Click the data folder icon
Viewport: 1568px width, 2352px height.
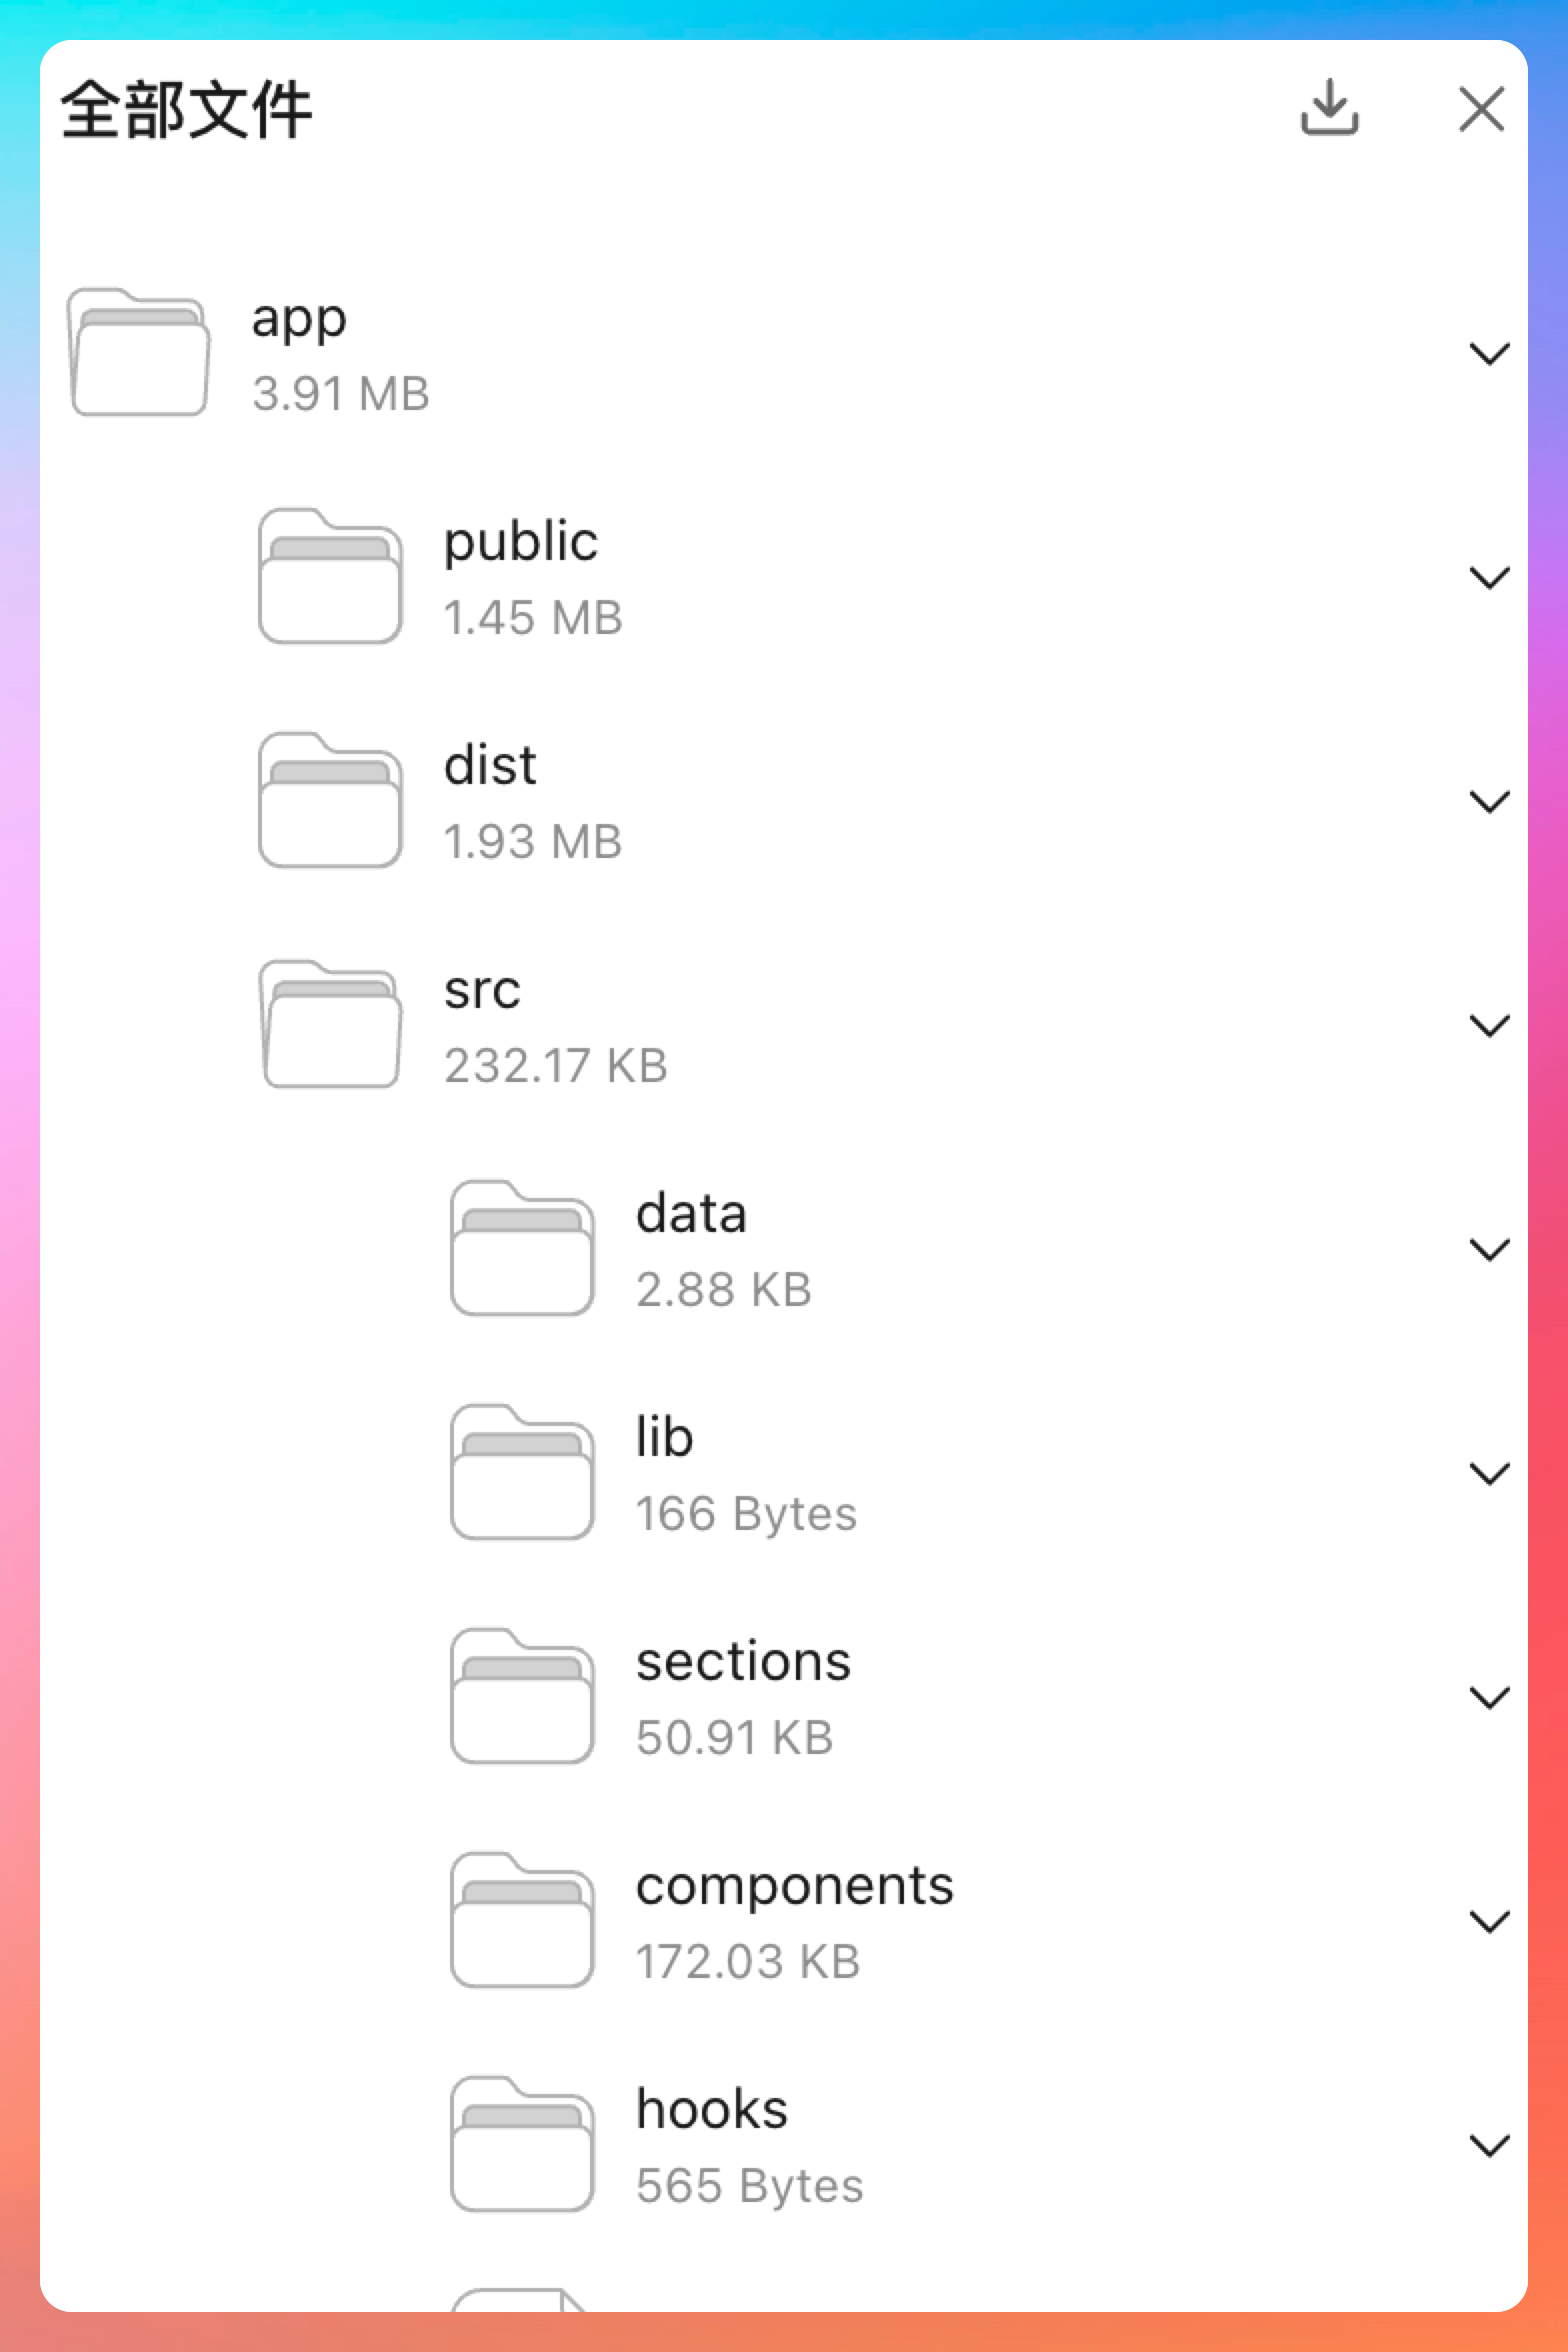point(522,1249)
